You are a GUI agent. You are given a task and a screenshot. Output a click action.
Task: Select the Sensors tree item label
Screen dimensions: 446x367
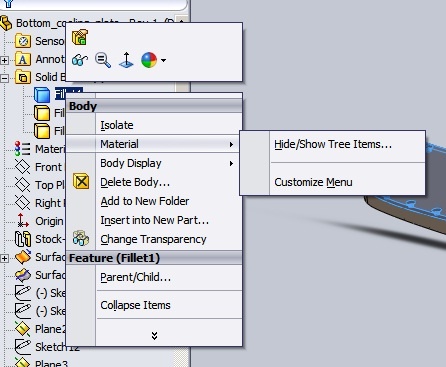click(x=50, y=41)
